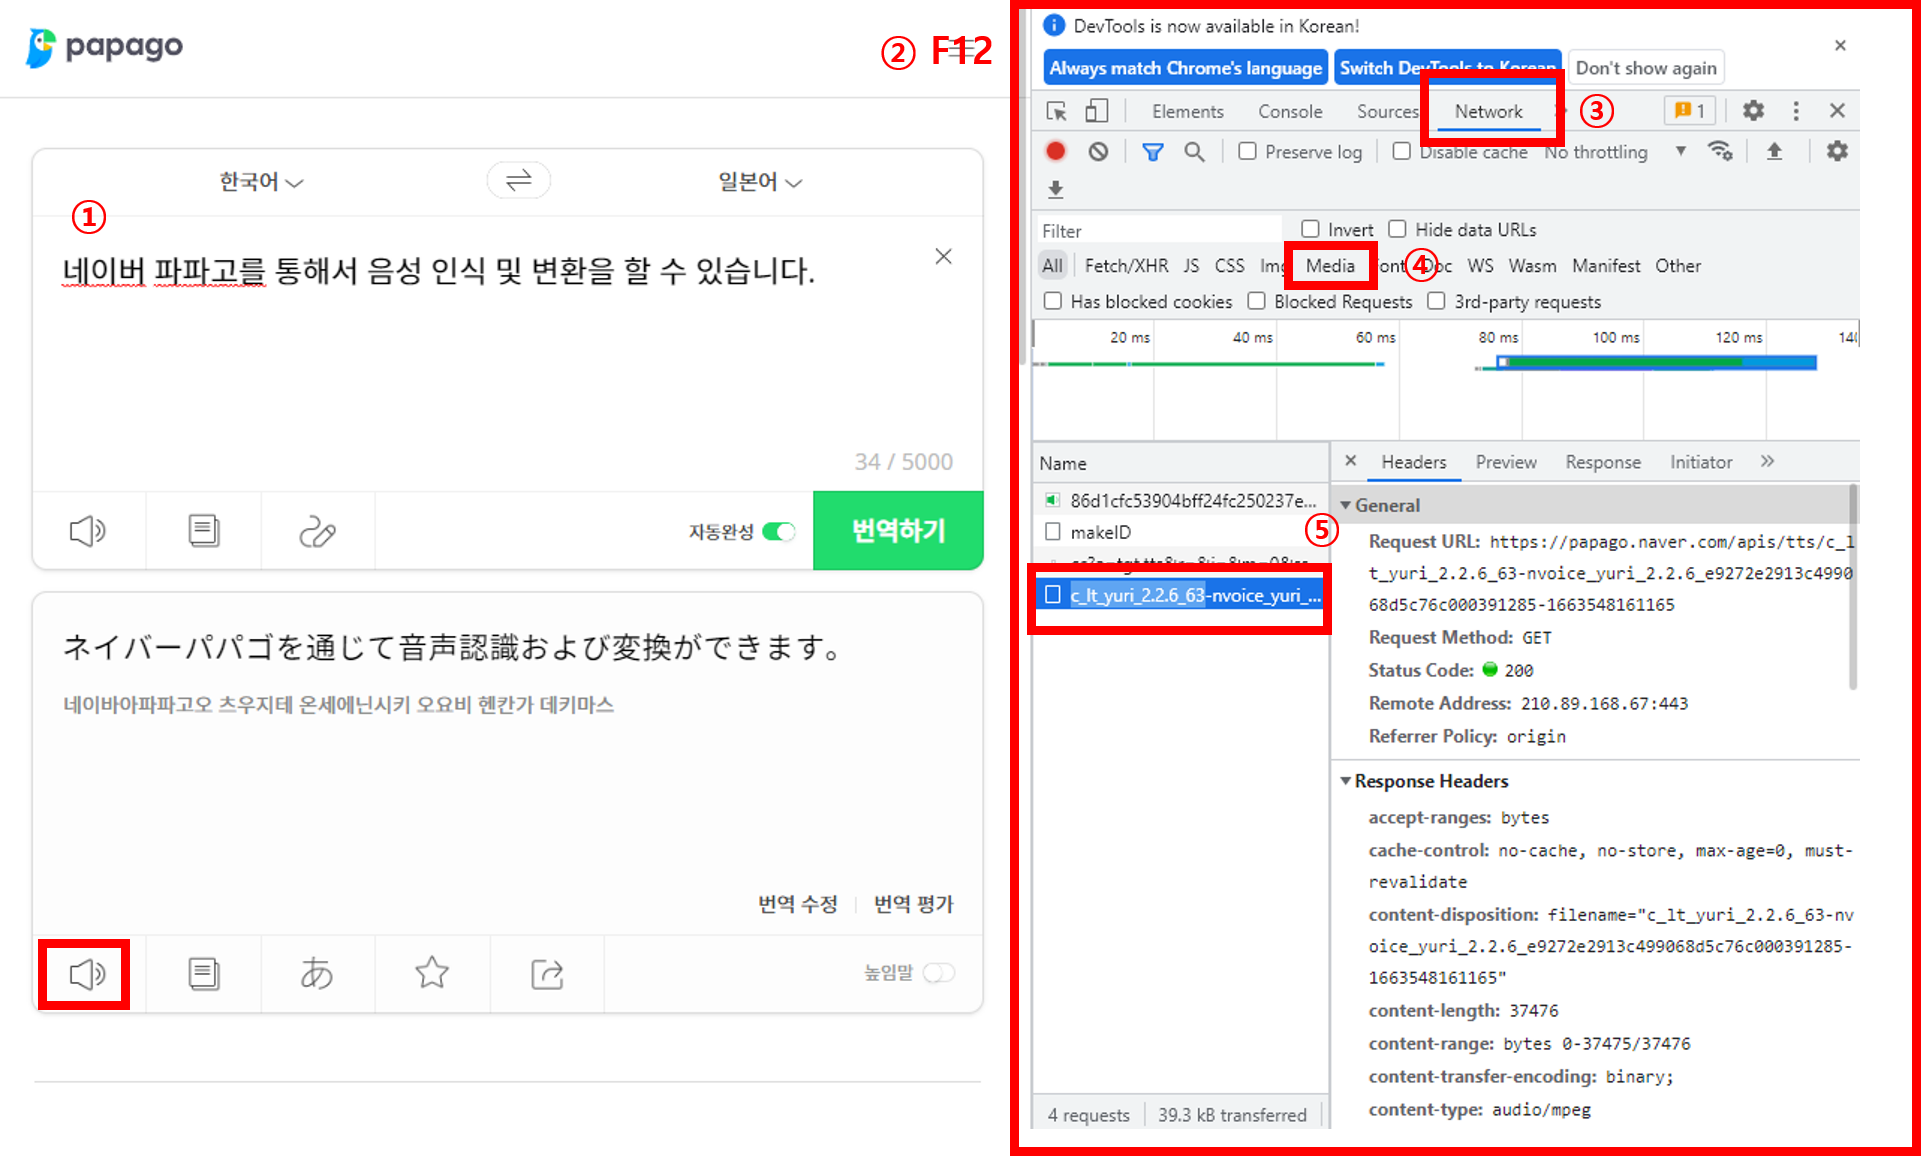Click the share translation icon
This screenshot has height=1156, width=1921.
(x=547, y=973)
